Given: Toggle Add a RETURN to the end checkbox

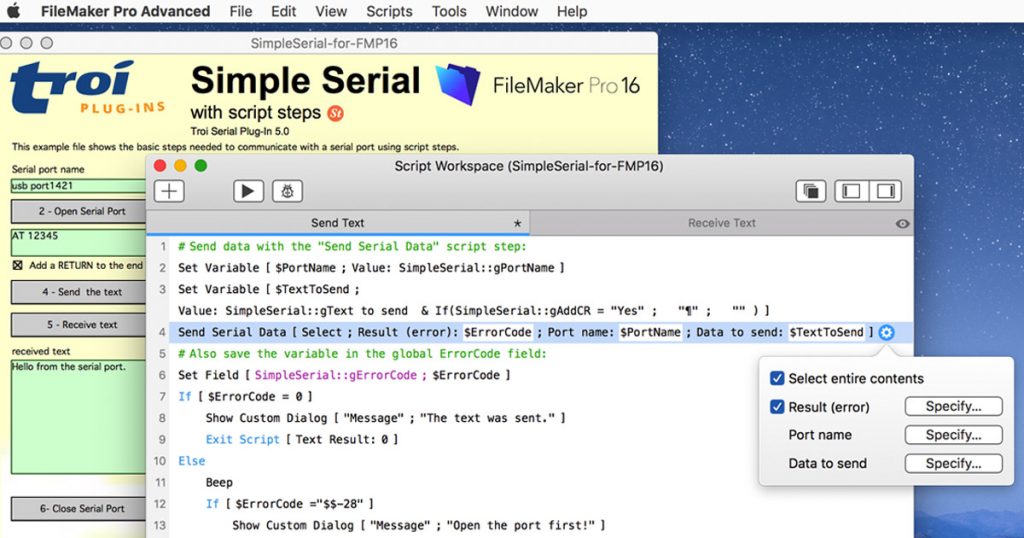Looking at the screenshot, I should [18, 265].
